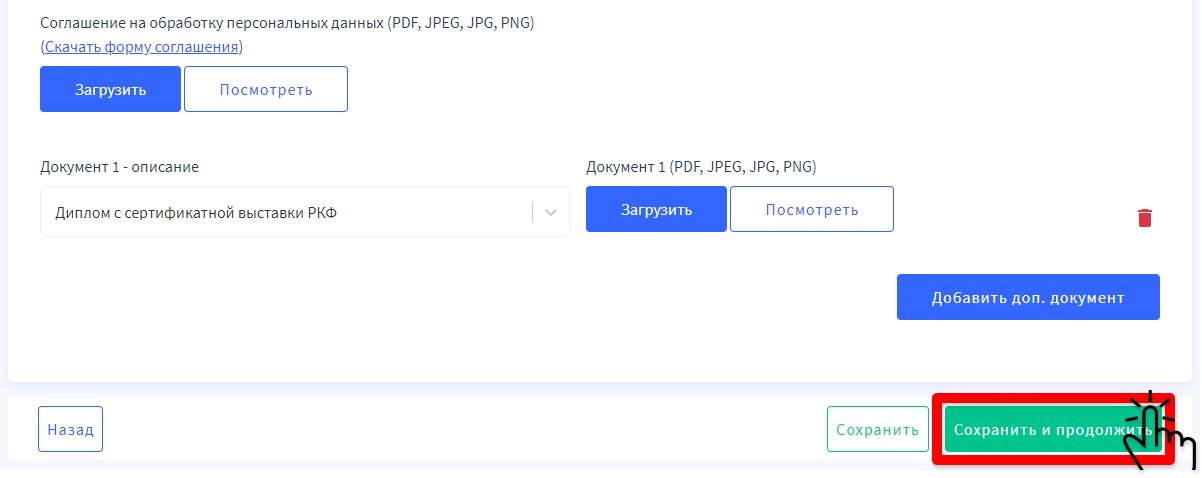The height and width of the screenshot is (478, 1202).
Task: Click 'Загрузить' for Документ 1
Action: pos(656,209)
